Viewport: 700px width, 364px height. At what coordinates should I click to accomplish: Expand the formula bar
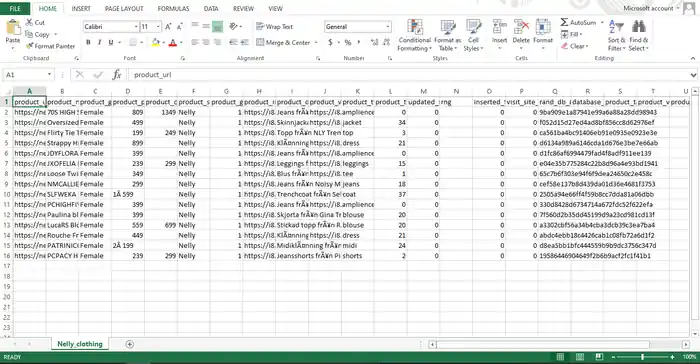pos(693,75)
